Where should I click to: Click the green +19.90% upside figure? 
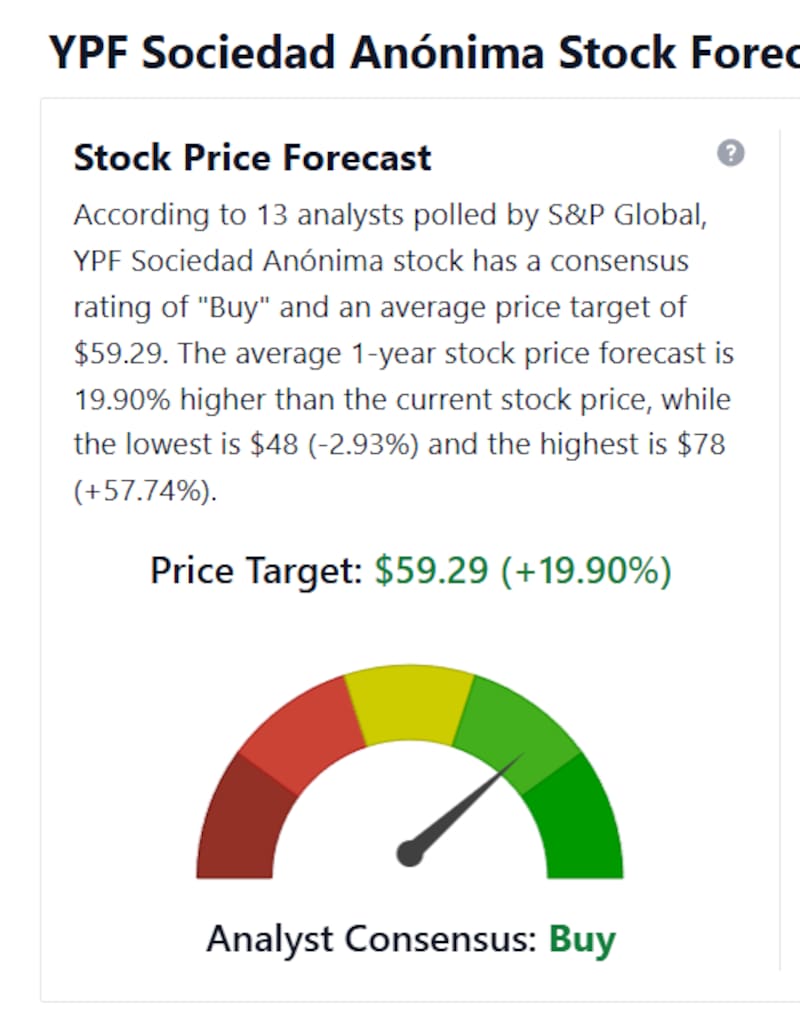(587, 571)
